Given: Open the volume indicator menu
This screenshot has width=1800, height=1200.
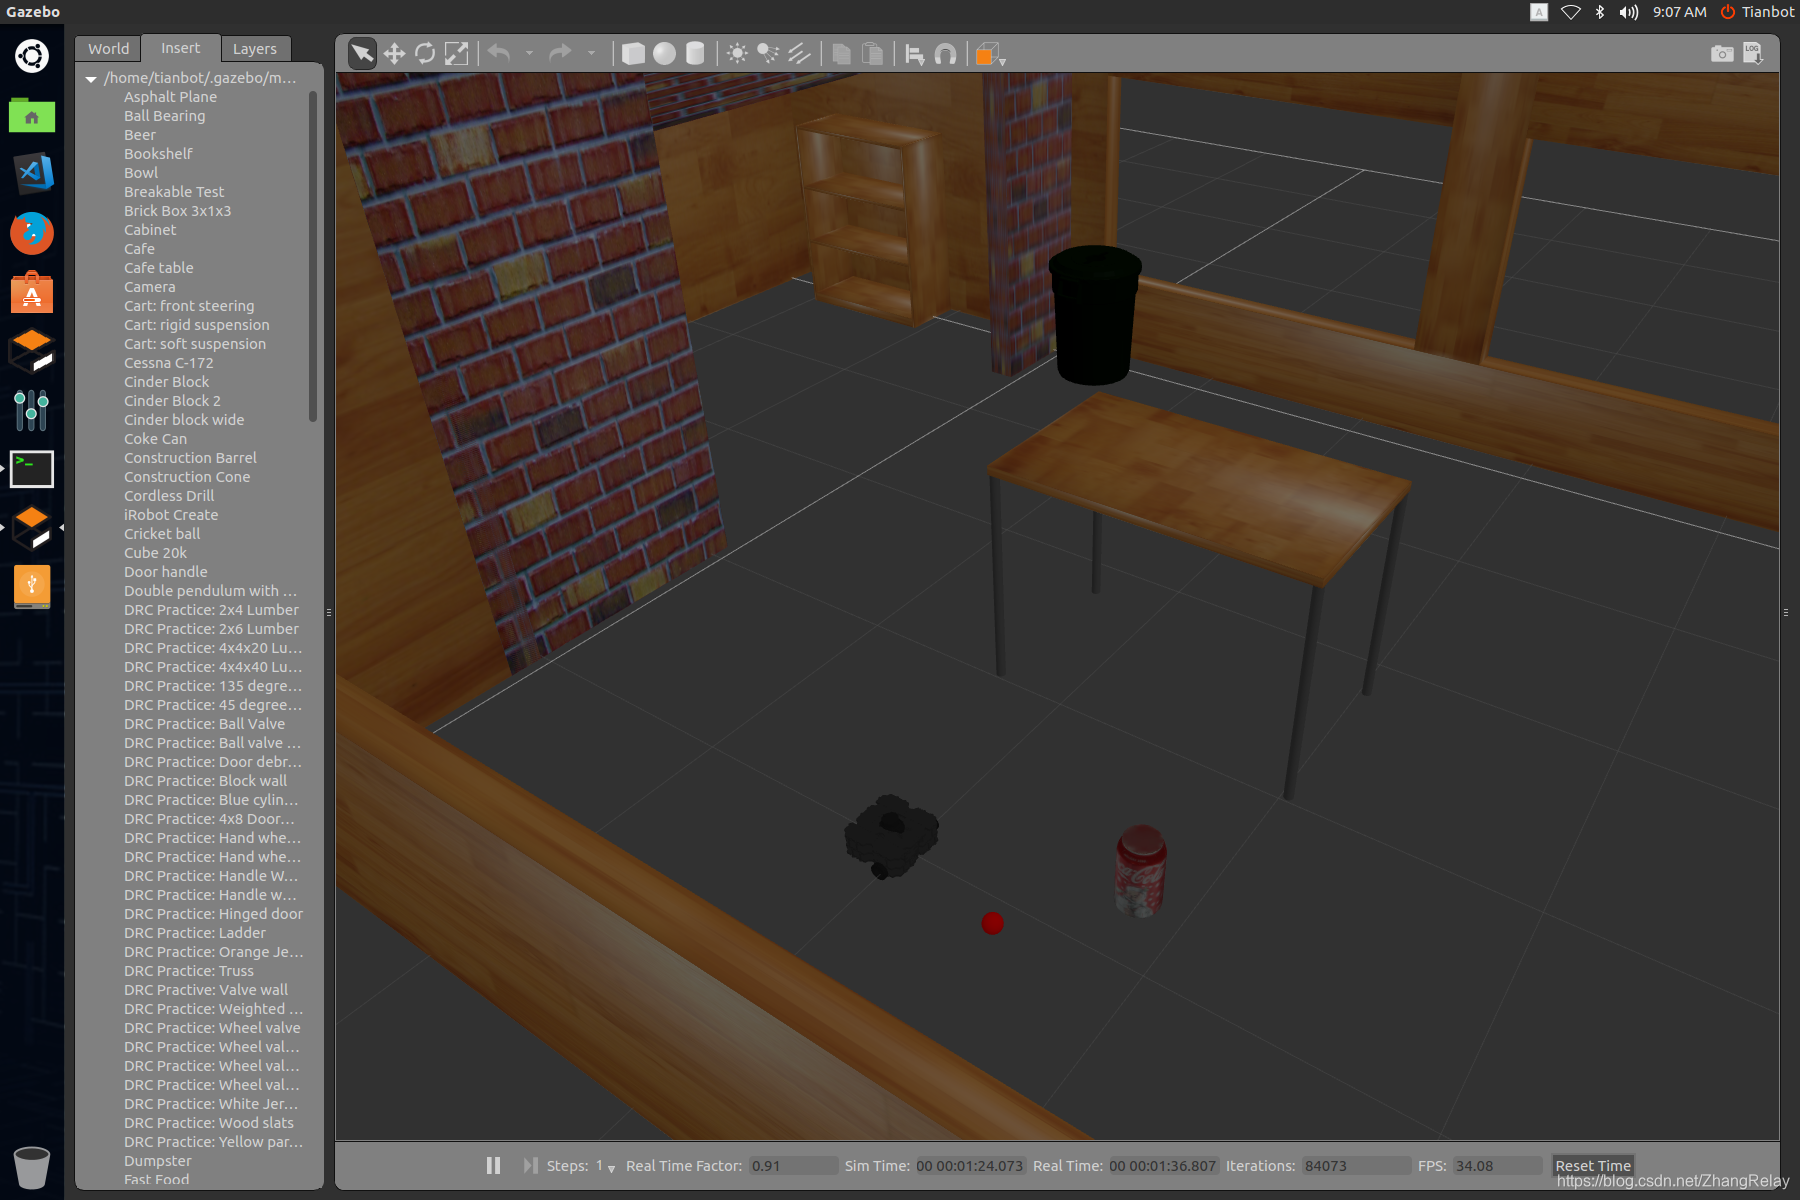Looking at the screenshot, I should (1629, 12).
